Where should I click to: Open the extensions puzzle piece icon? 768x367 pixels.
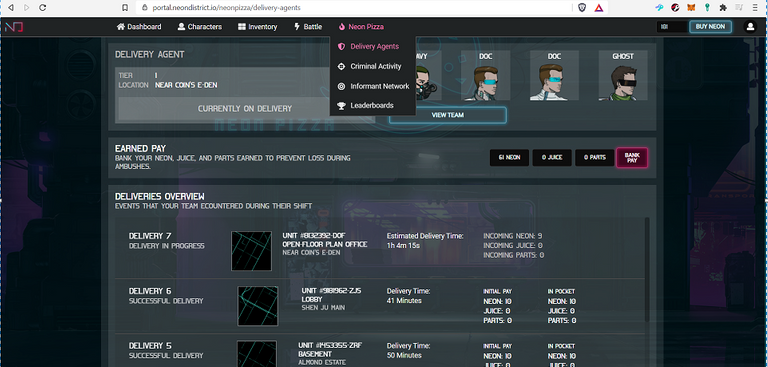723,8
